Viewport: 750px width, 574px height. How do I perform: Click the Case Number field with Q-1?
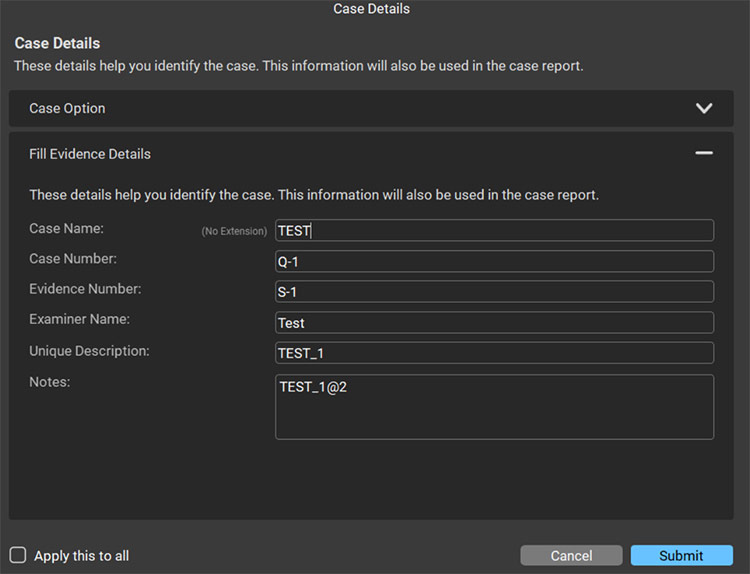point(495,261)
